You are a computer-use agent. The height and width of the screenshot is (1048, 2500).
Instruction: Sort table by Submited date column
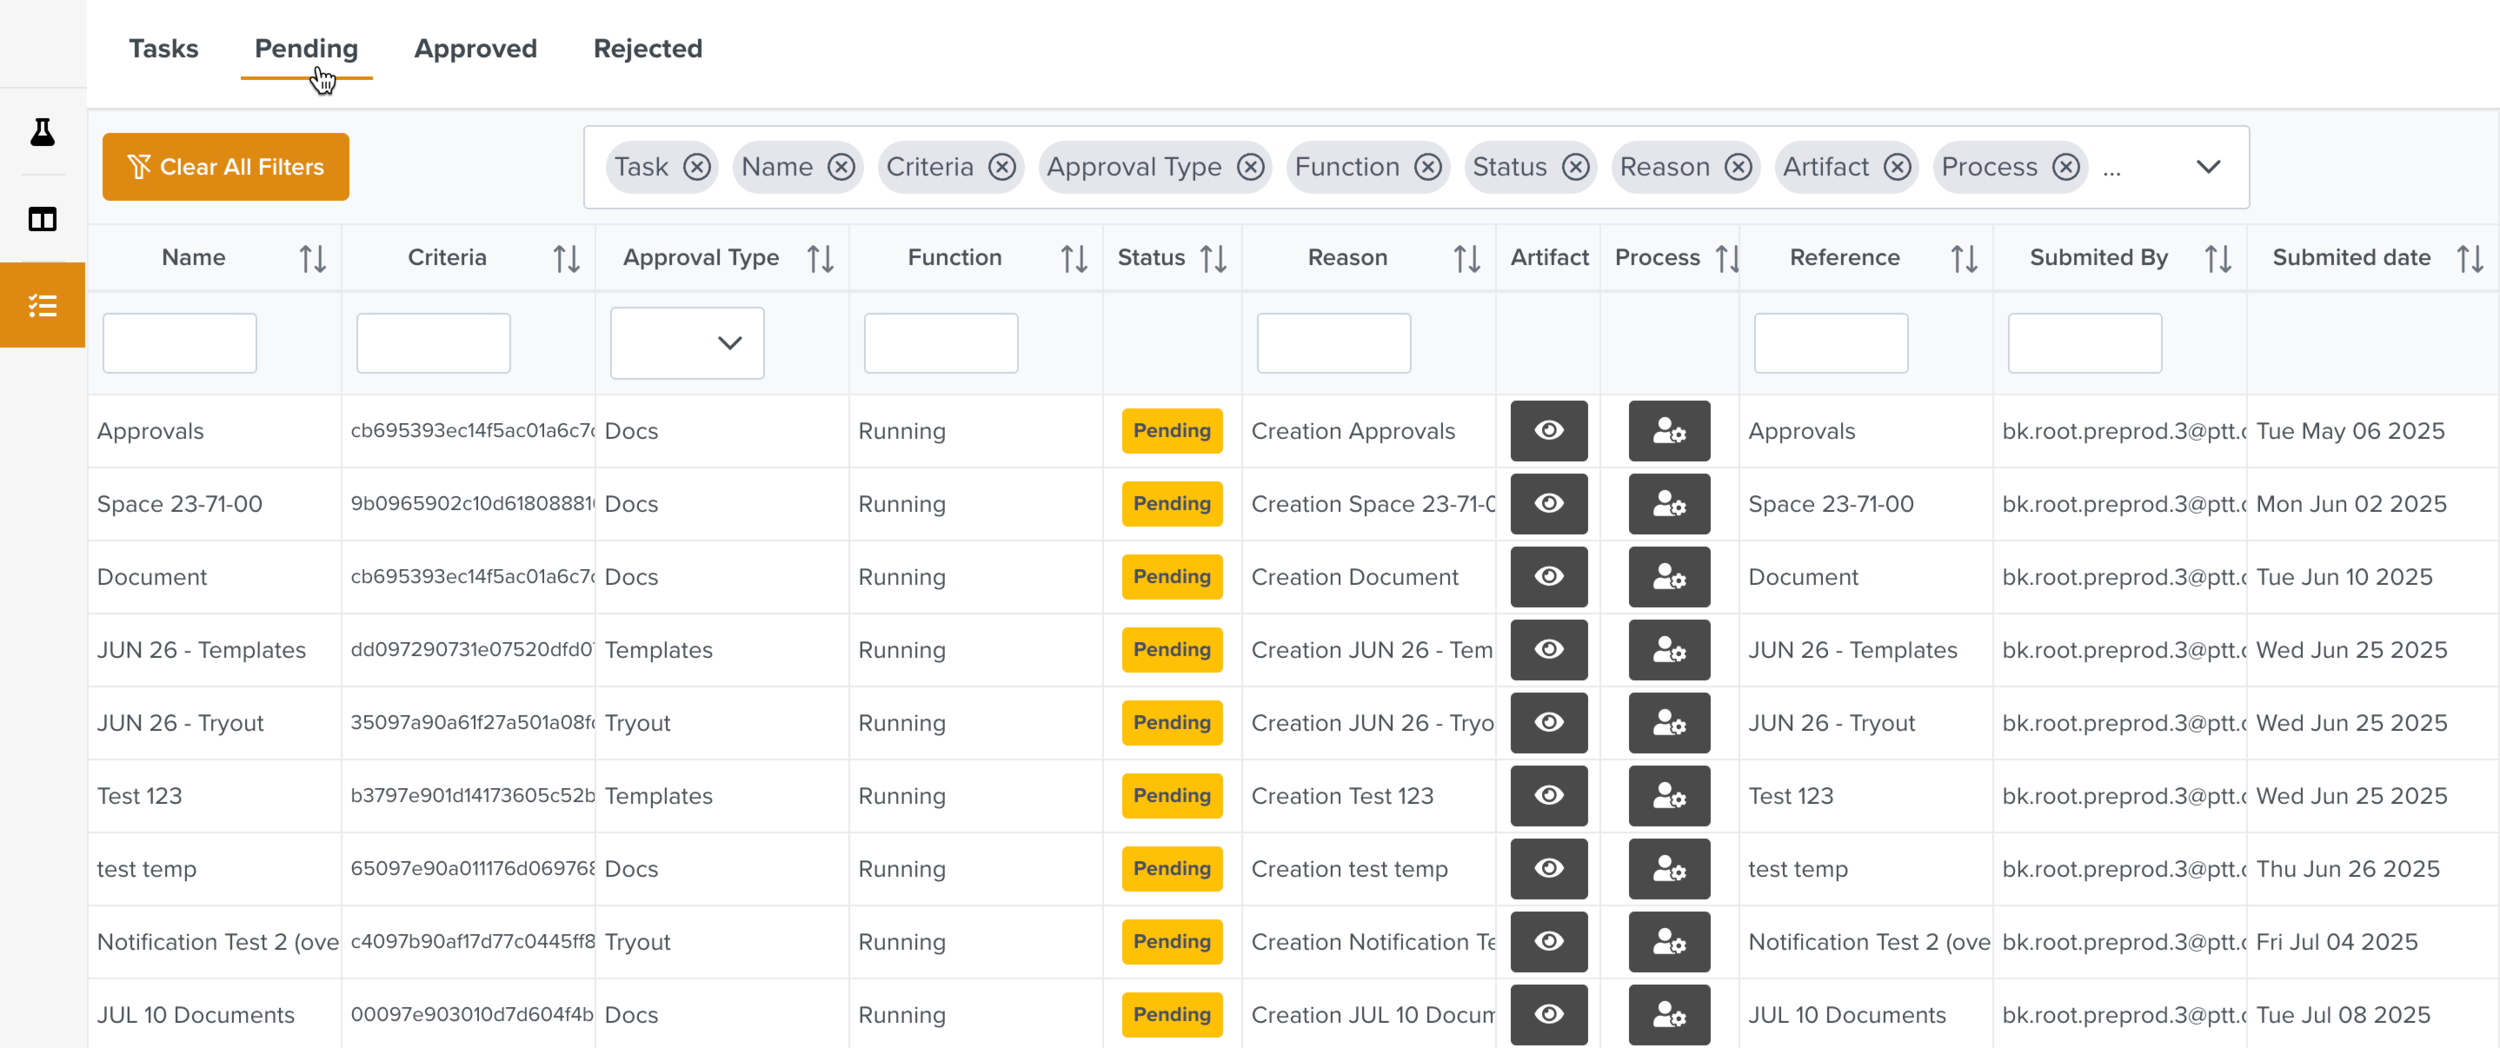[2469, 259]
